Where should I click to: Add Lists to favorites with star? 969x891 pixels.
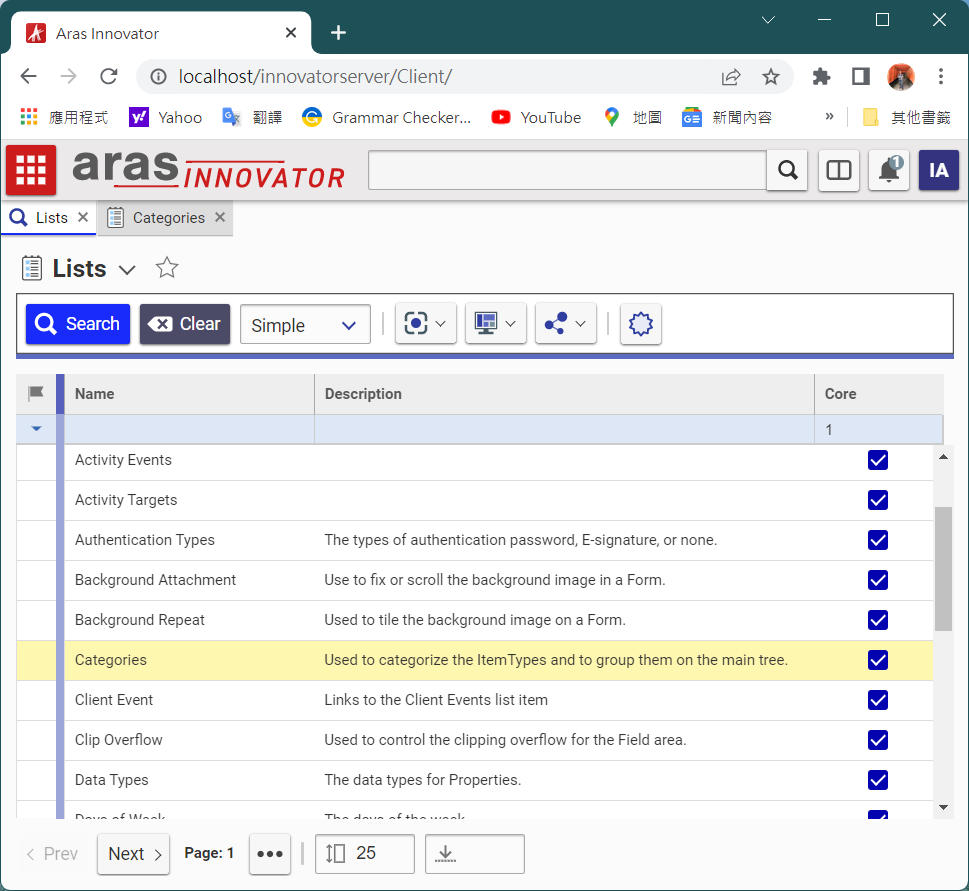click(x=167, y=268)
